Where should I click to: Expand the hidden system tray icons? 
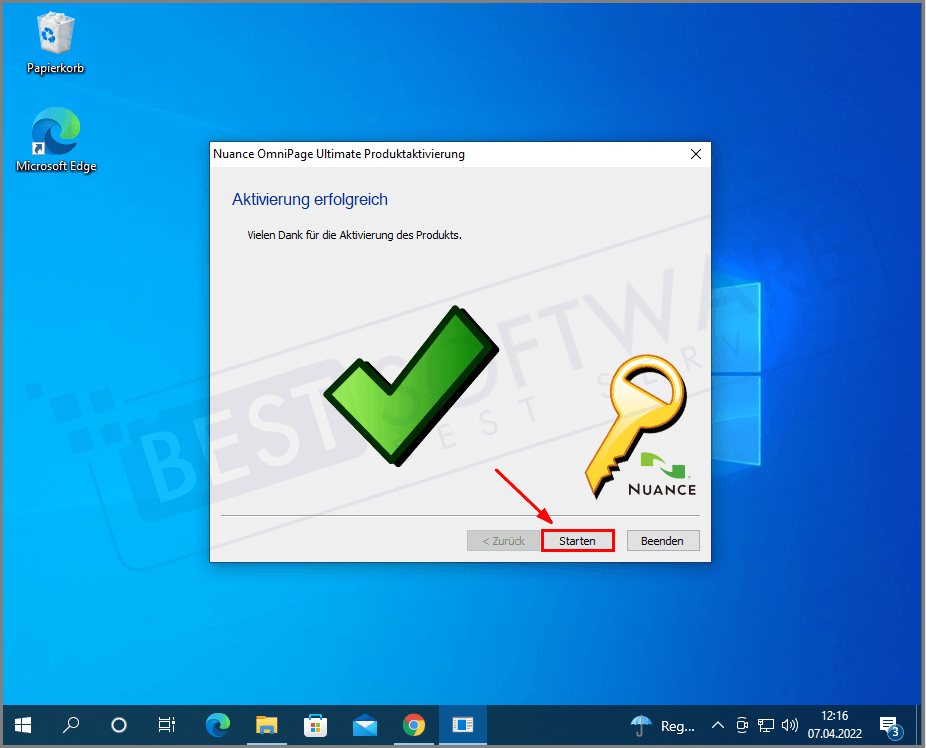point(718,724)
